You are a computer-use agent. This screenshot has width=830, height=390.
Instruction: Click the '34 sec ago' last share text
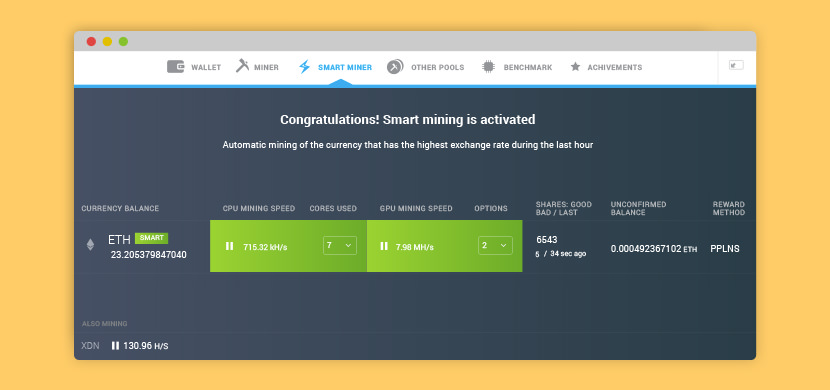568,254
